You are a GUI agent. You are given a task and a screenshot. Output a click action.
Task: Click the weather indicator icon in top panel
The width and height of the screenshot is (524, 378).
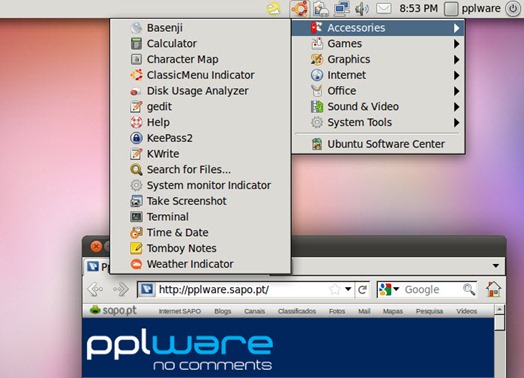[x=274, y=8]
